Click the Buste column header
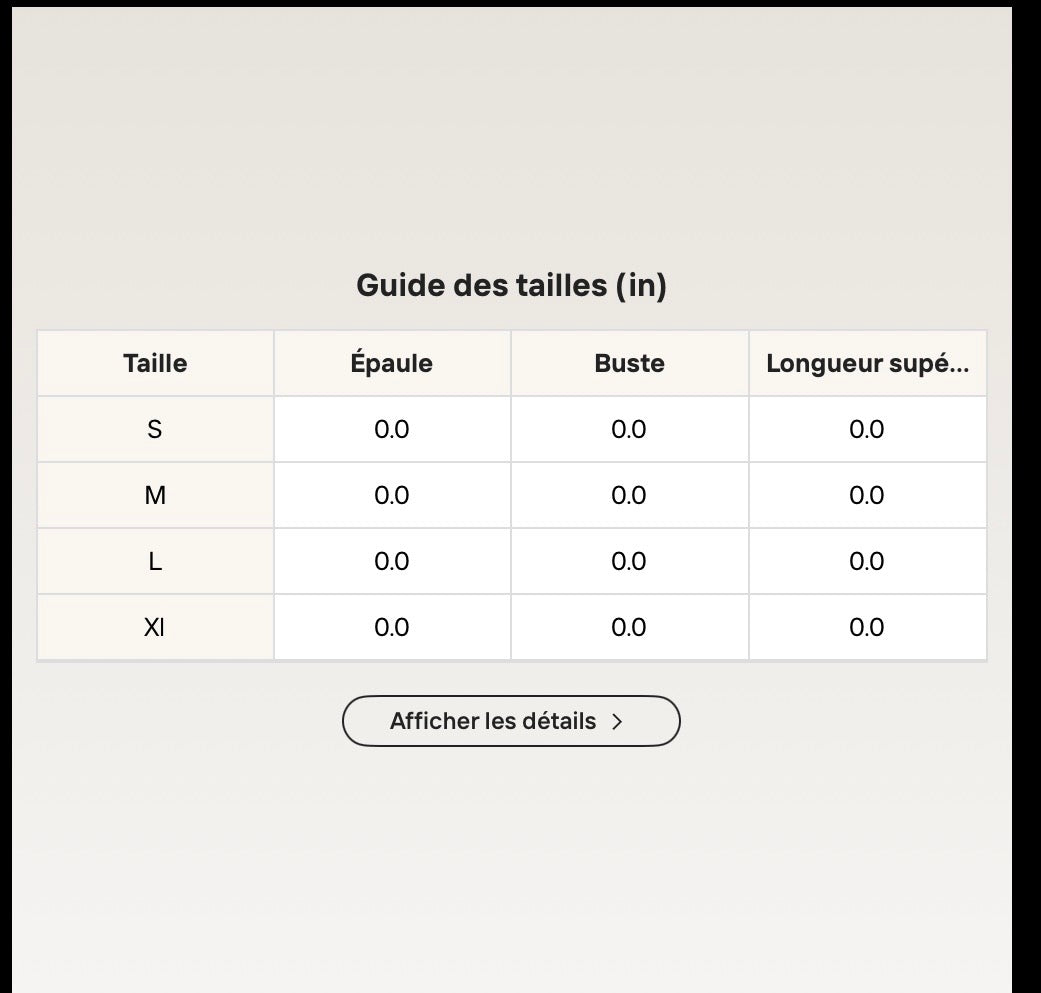This screenshot has width=1041, height=993. point(629,363)
